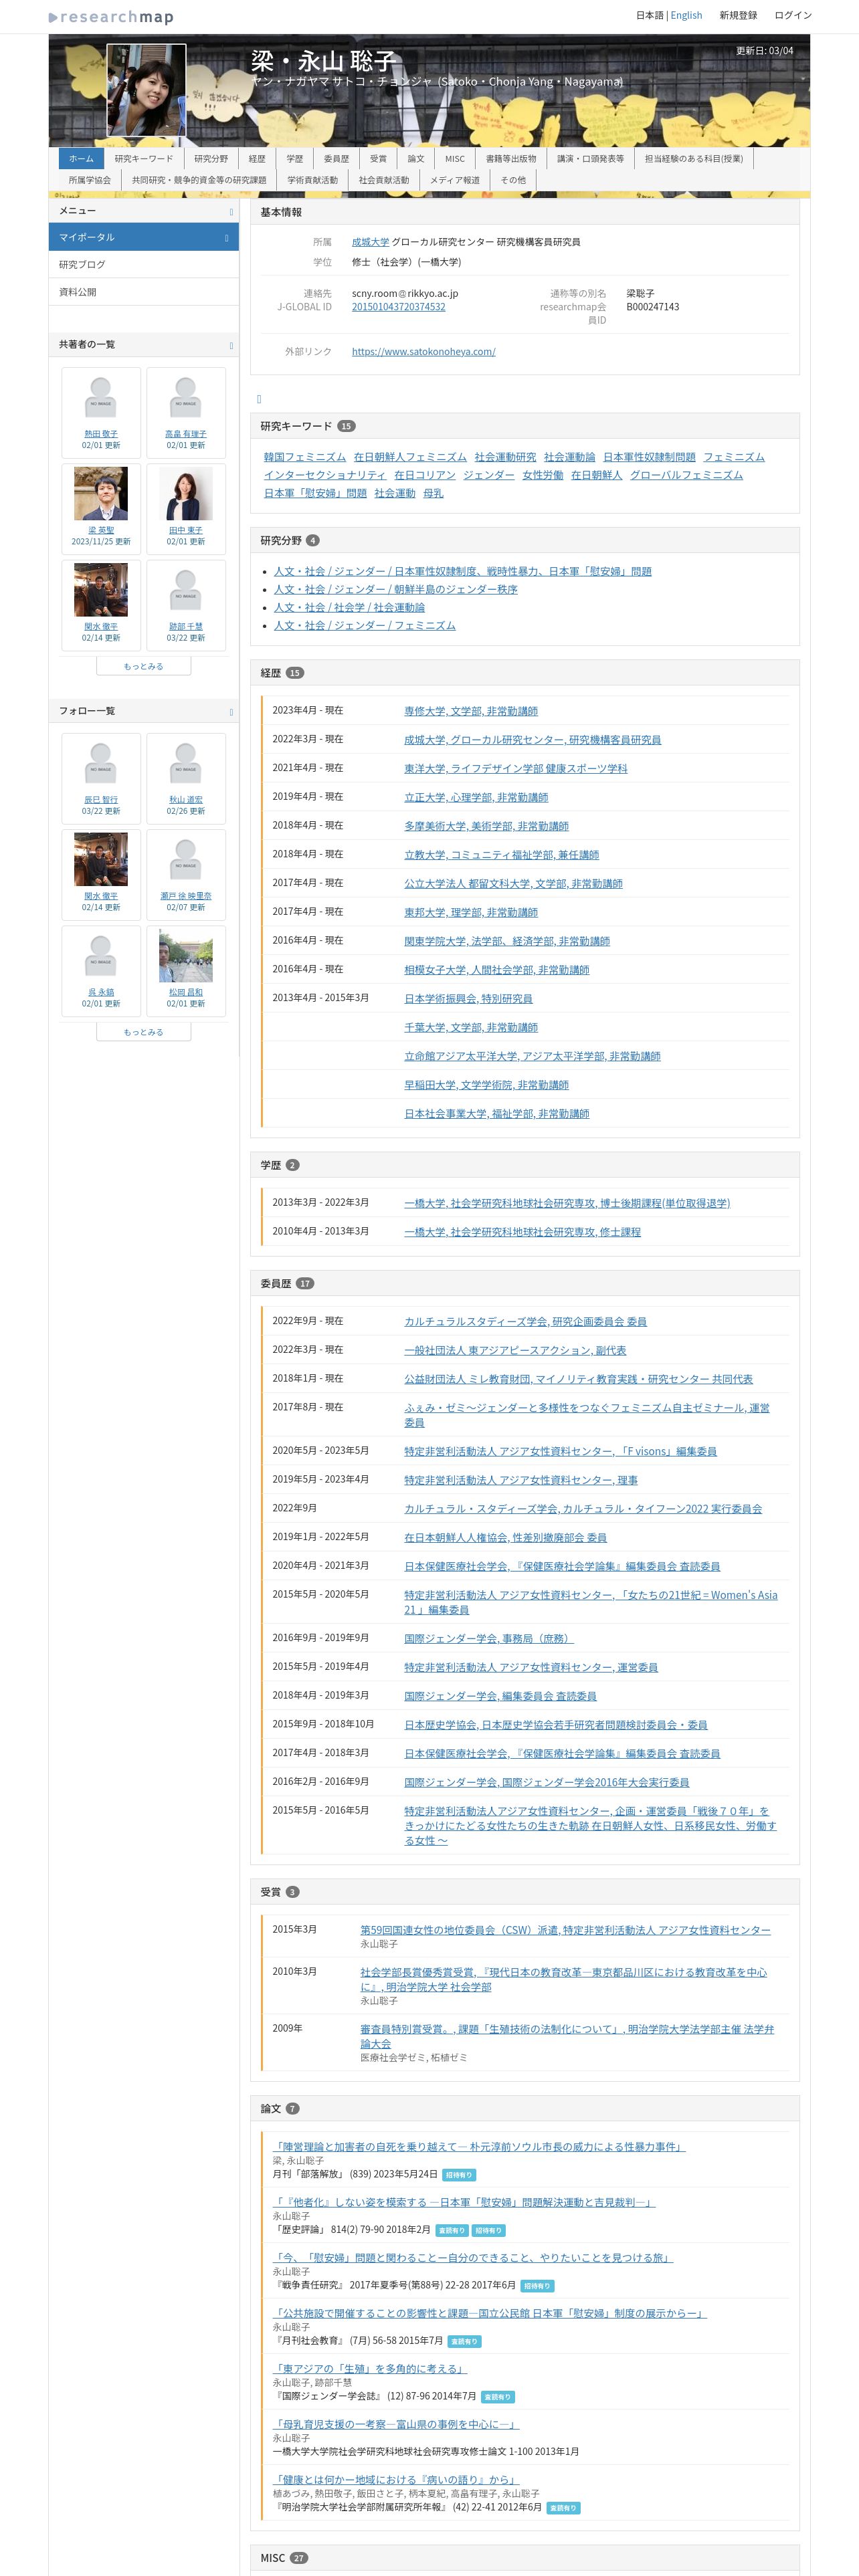Open 国際ジェンダー学会, 事務局(庶務) entry
The height and width of the screenshot is (2576, 859).
(x=489, y=1638)
